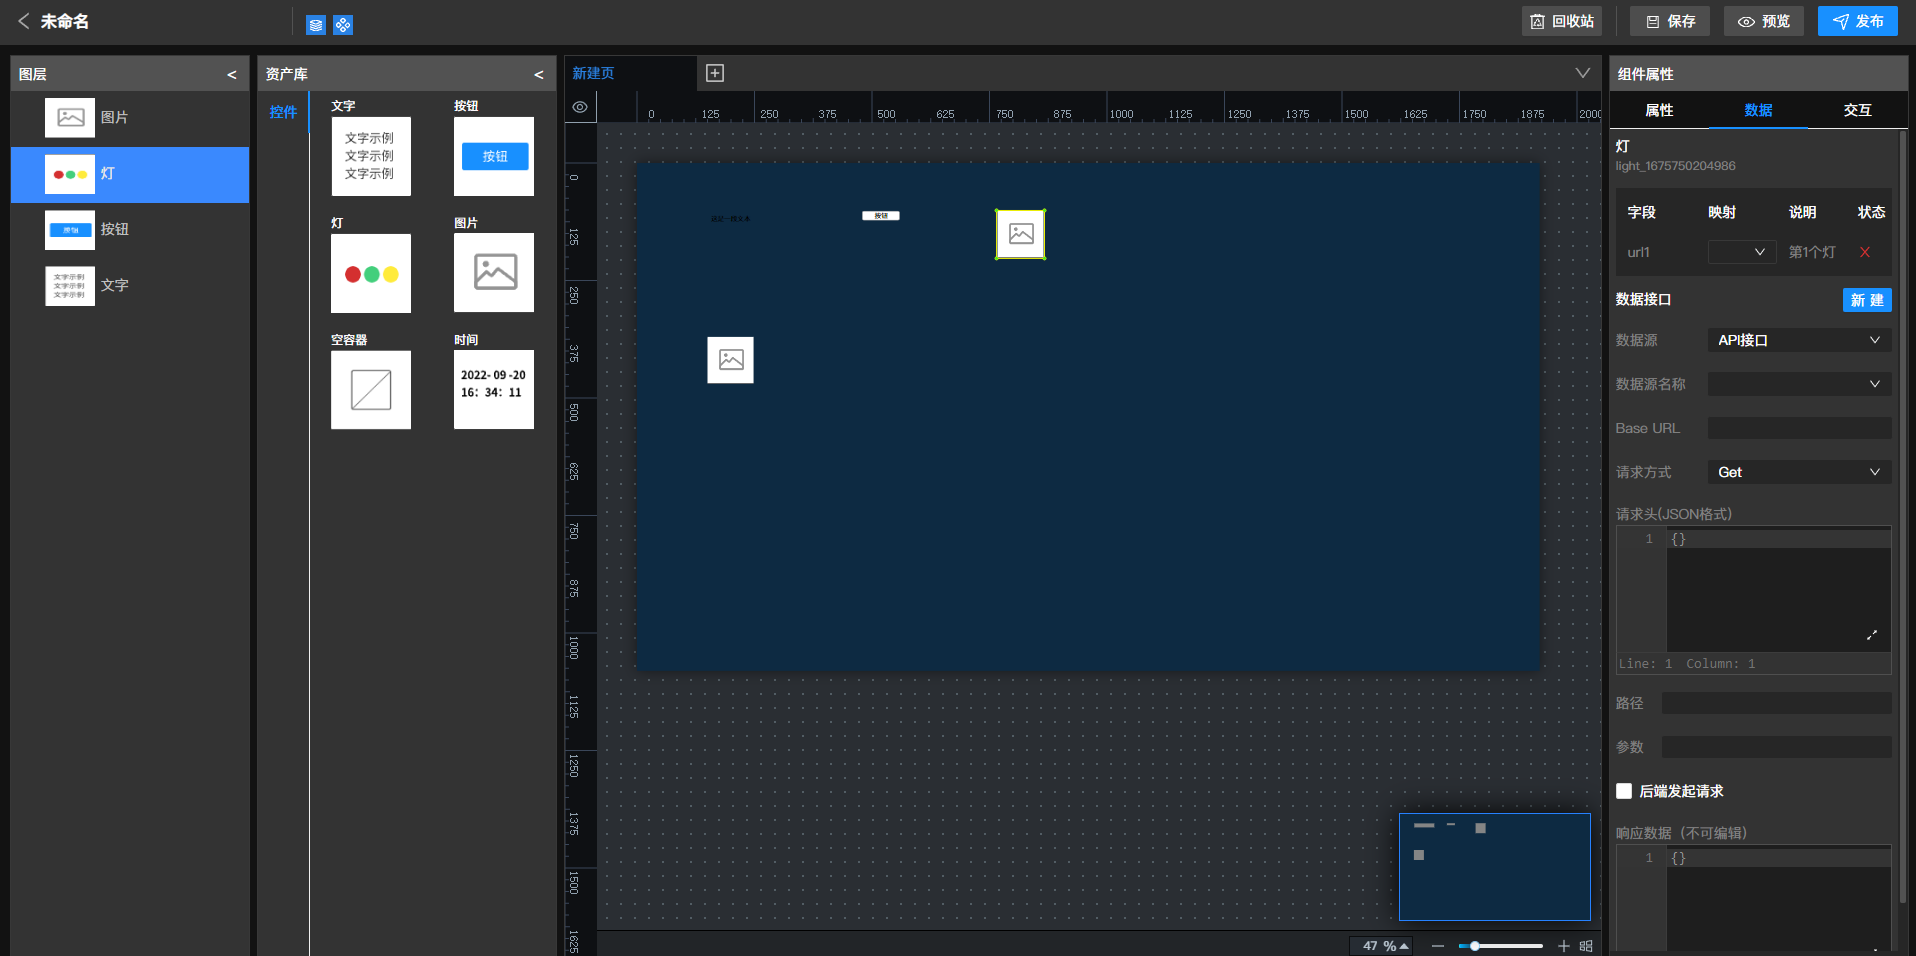
Task: Switch to the 属性 tab
Action: pos(1659,110)
